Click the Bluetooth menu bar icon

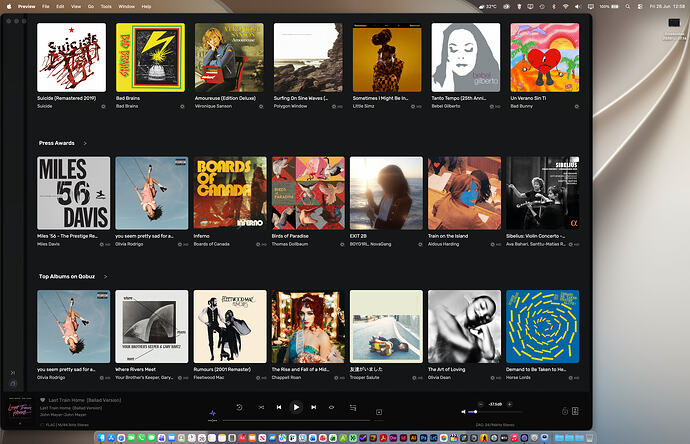click(554, 7)
